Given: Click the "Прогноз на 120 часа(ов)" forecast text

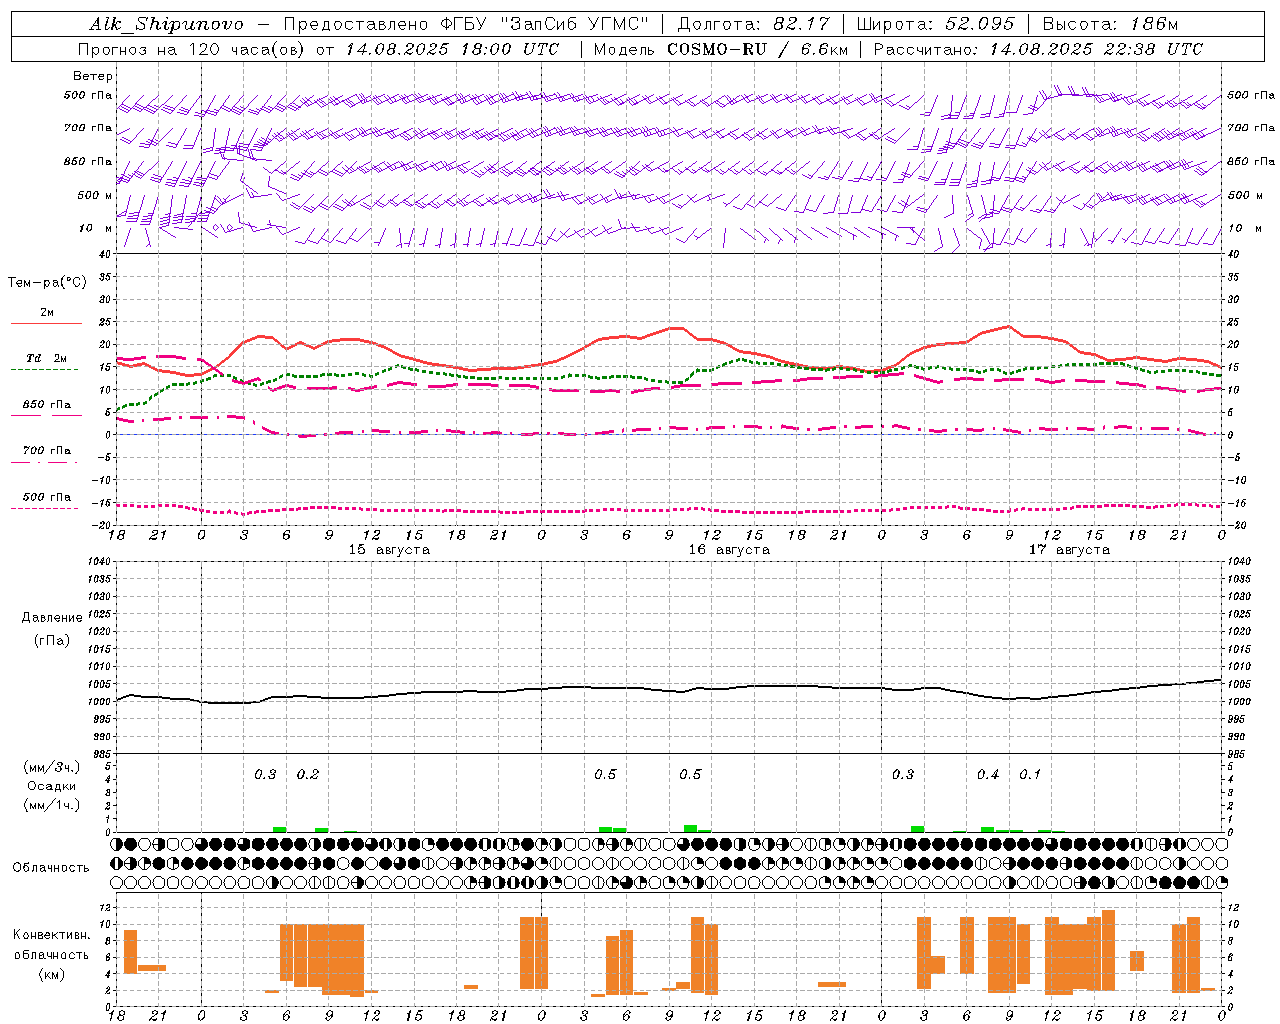Looking at the screenshot, I should [x=192, y=49].
